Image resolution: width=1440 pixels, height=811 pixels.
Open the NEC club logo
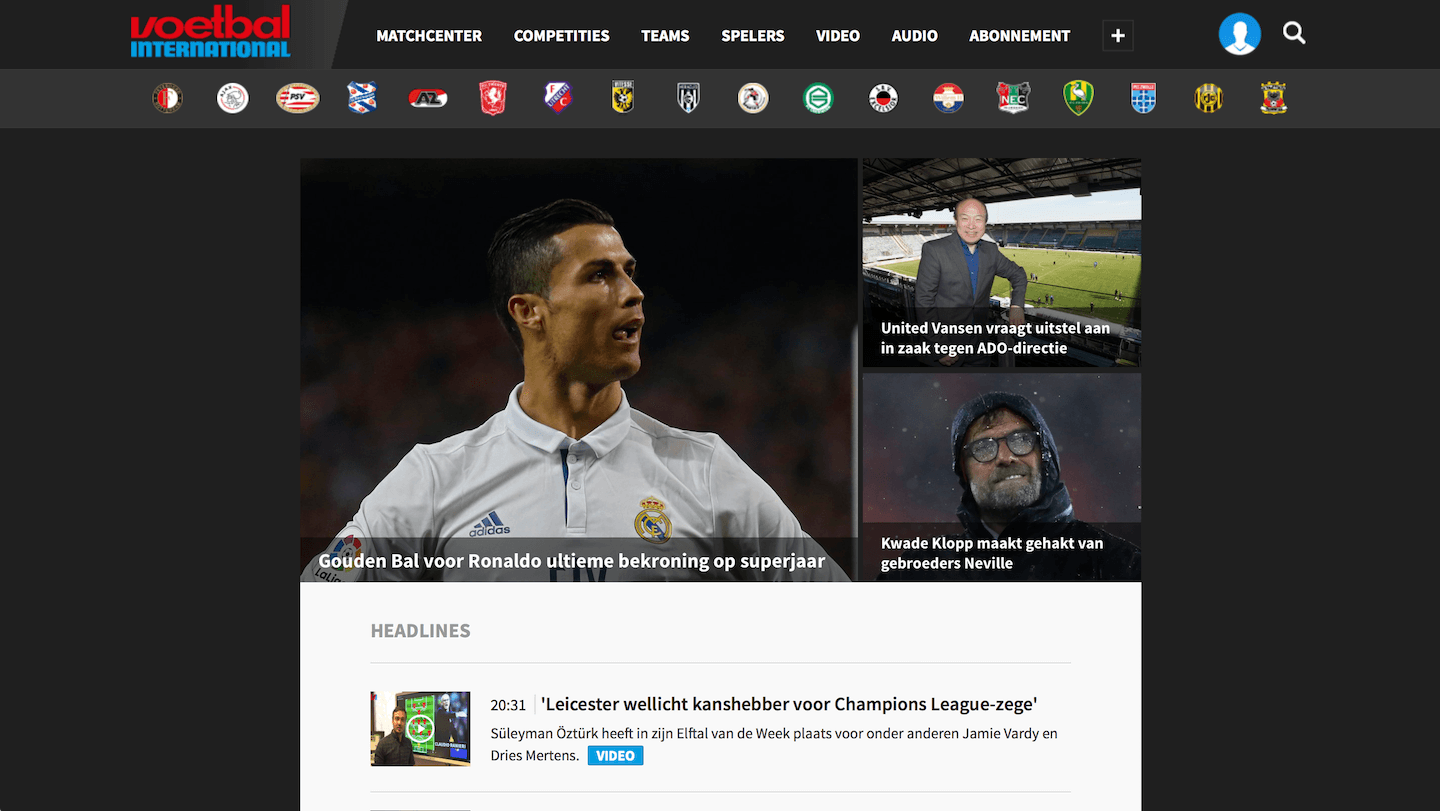1013,98
